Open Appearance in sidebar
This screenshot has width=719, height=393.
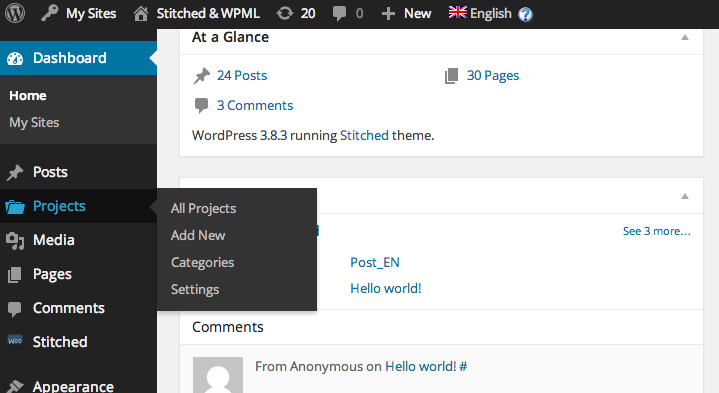pos(73,387)
